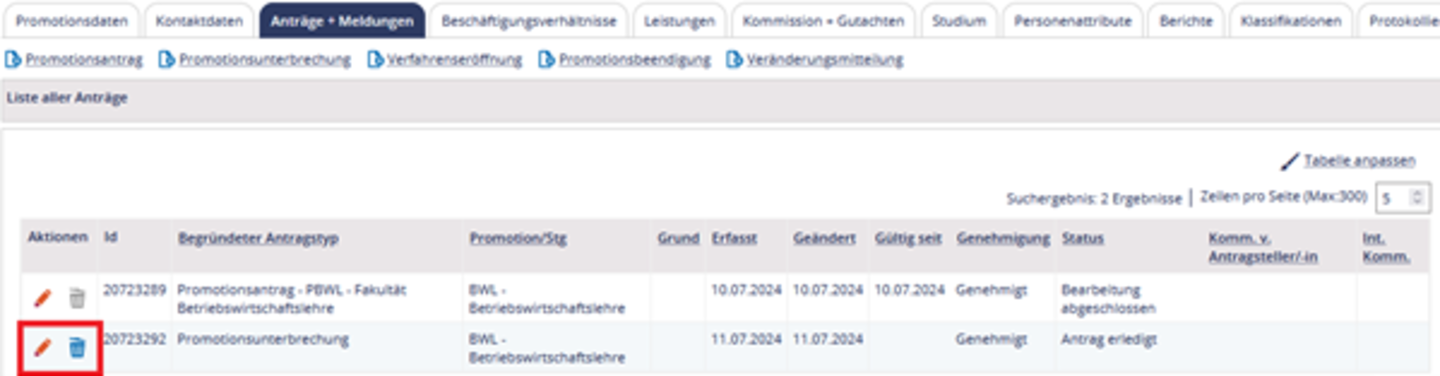Open the Promotionsbeendigung link
The image size is (1440, 376).
(634, 60)
